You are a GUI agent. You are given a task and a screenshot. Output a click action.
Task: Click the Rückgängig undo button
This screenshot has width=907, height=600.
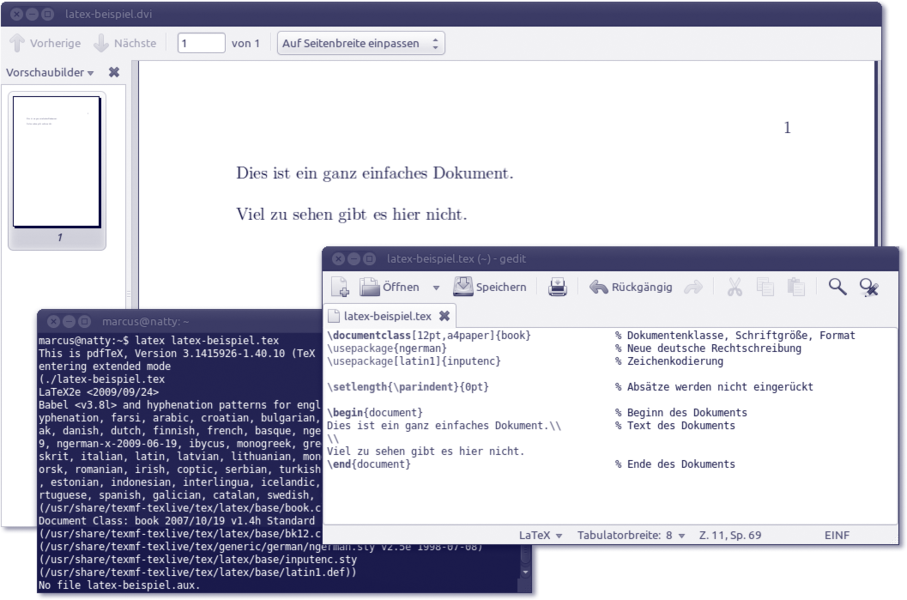631,288
